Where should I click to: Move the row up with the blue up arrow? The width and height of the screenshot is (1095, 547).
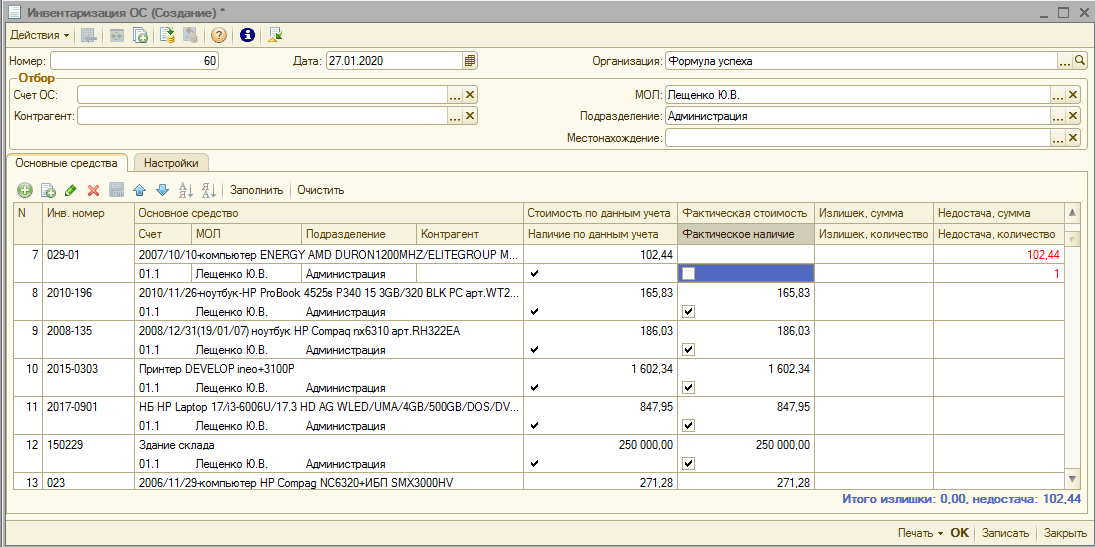[x=139, y=190]
